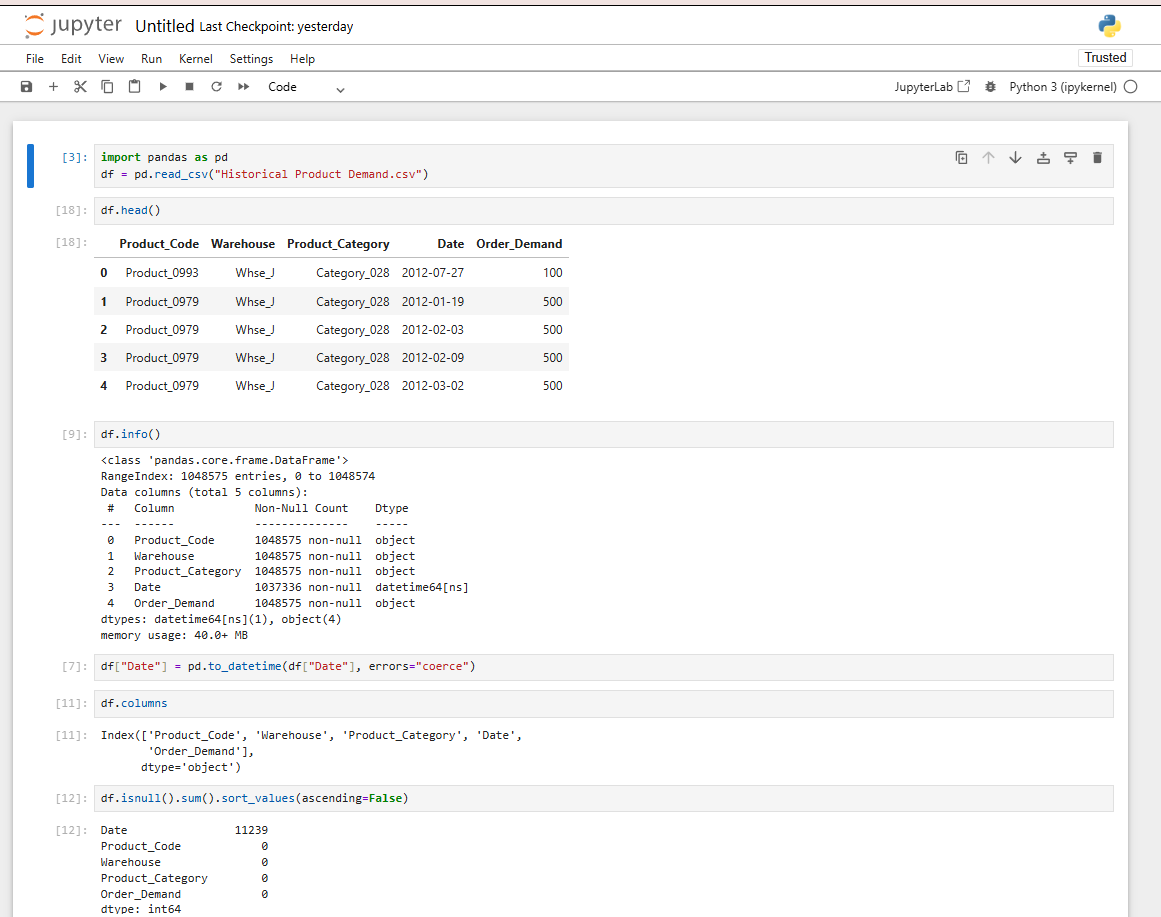This screenshot has width=1161, height=917.
Task: Insert a cell below with the plus icon
Action: point(53,87)
